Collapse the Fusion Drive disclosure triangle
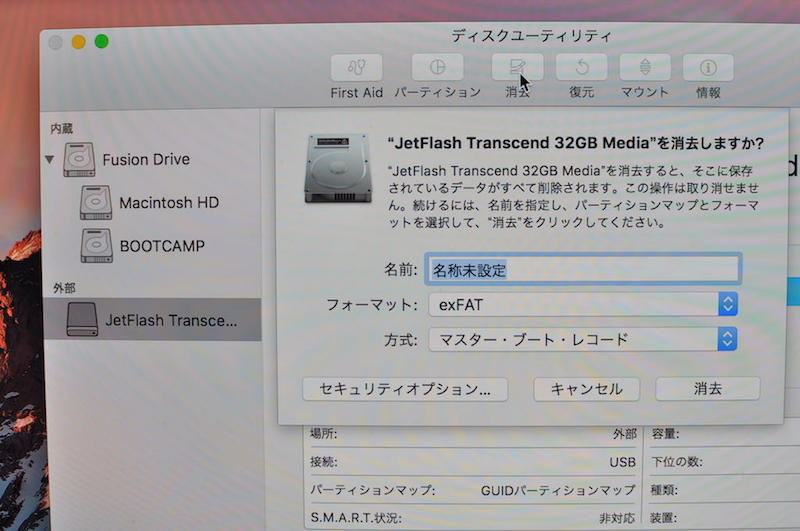This screenshot has height=531, width=800. click(x=49, y=160)
